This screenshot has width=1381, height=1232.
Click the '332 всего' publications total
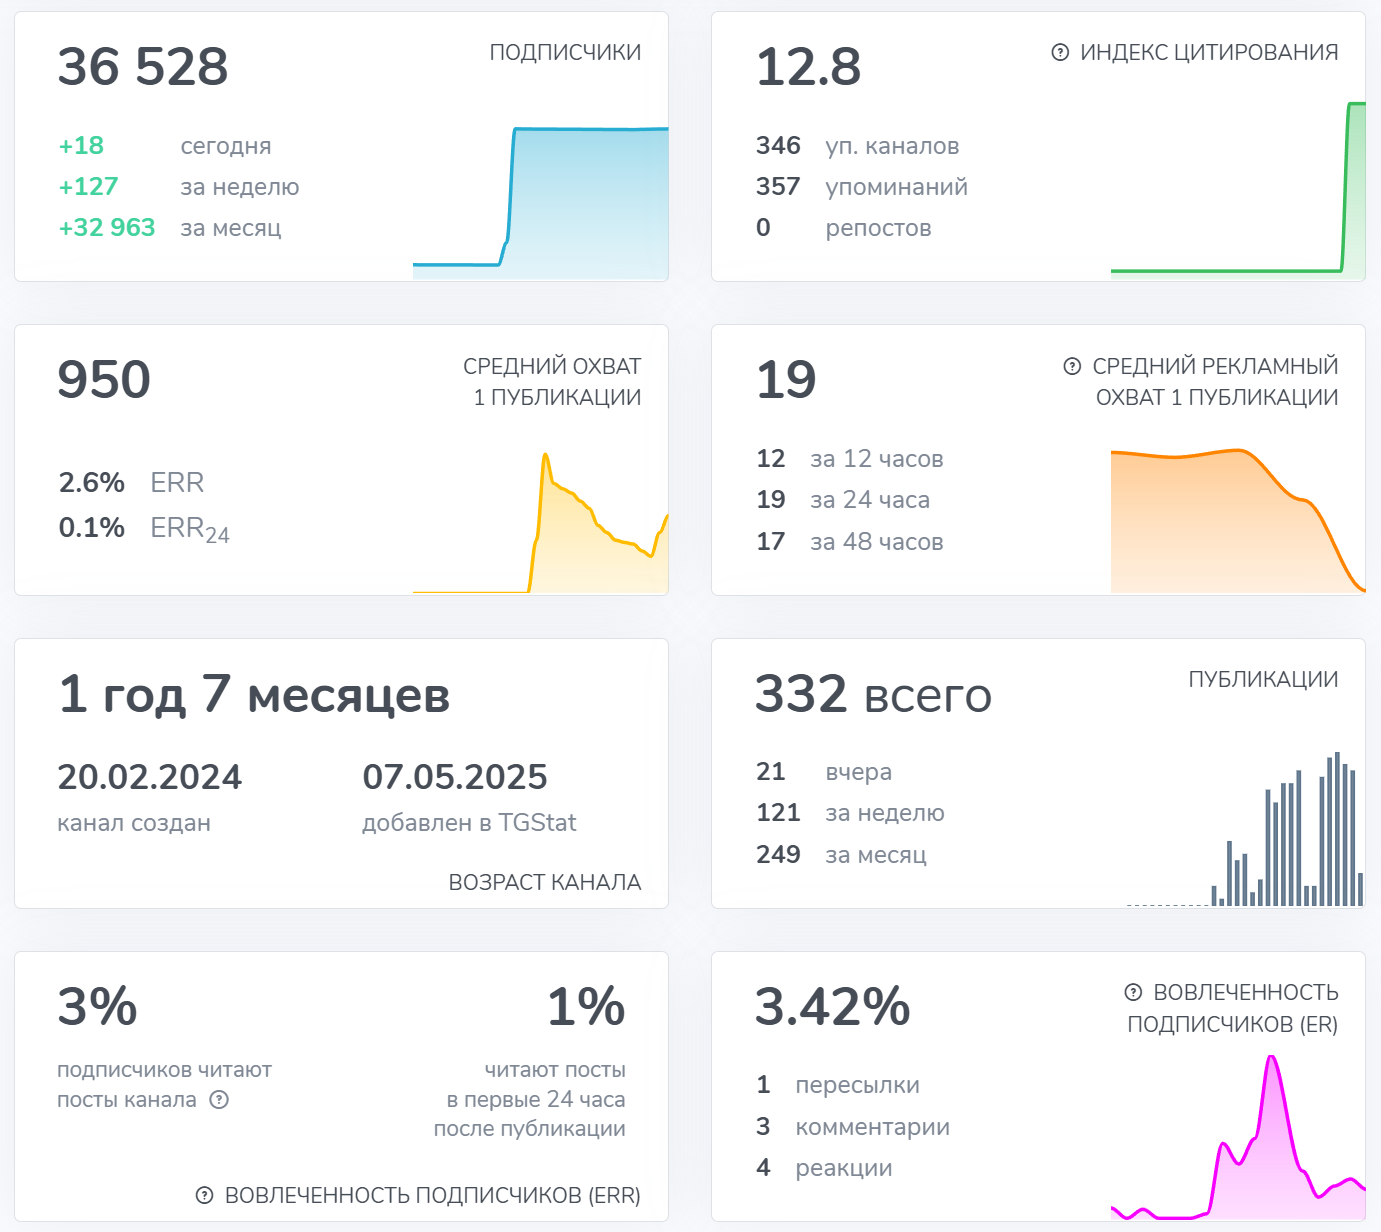pos(873,694)
